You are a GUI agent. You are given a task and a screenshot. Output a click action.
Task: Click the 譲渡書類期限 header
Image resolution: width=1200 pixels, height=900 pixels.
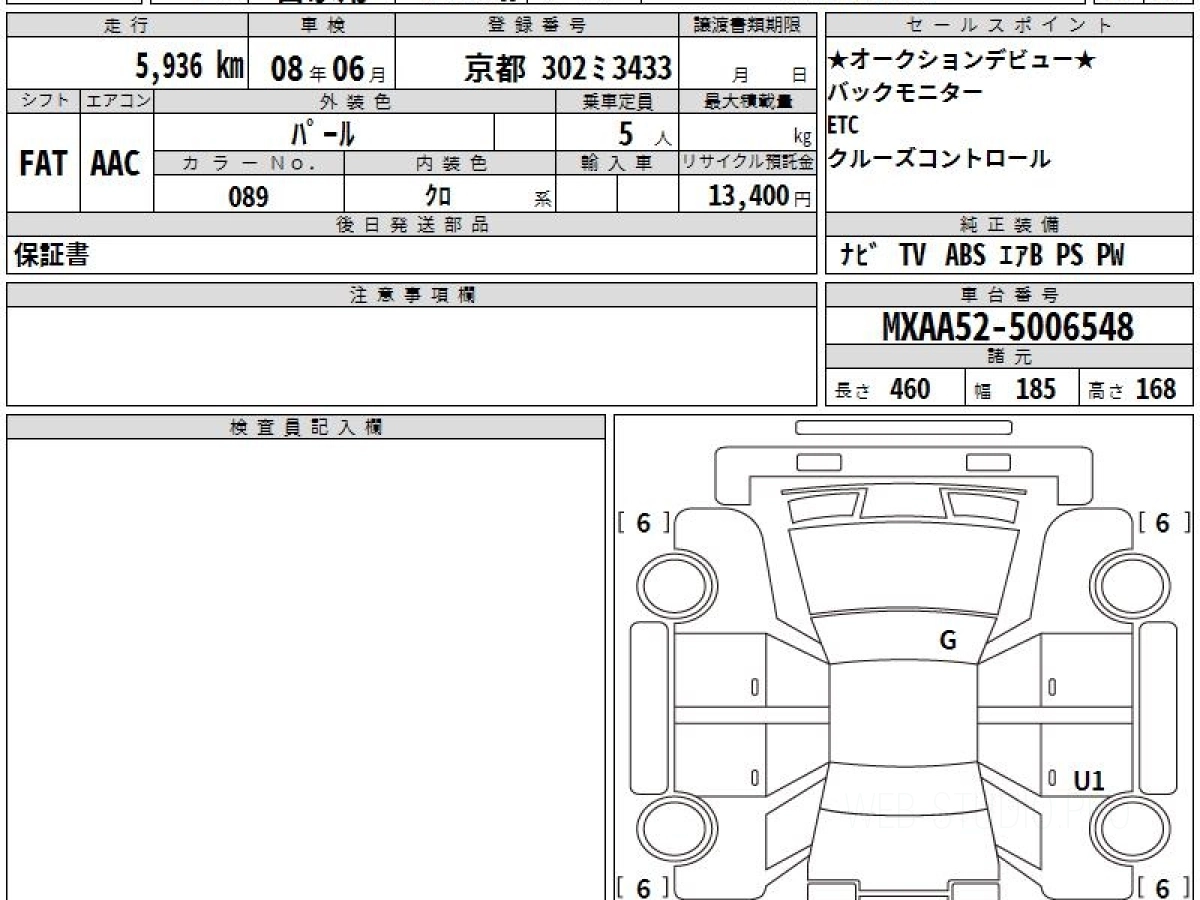pos(747,26)
